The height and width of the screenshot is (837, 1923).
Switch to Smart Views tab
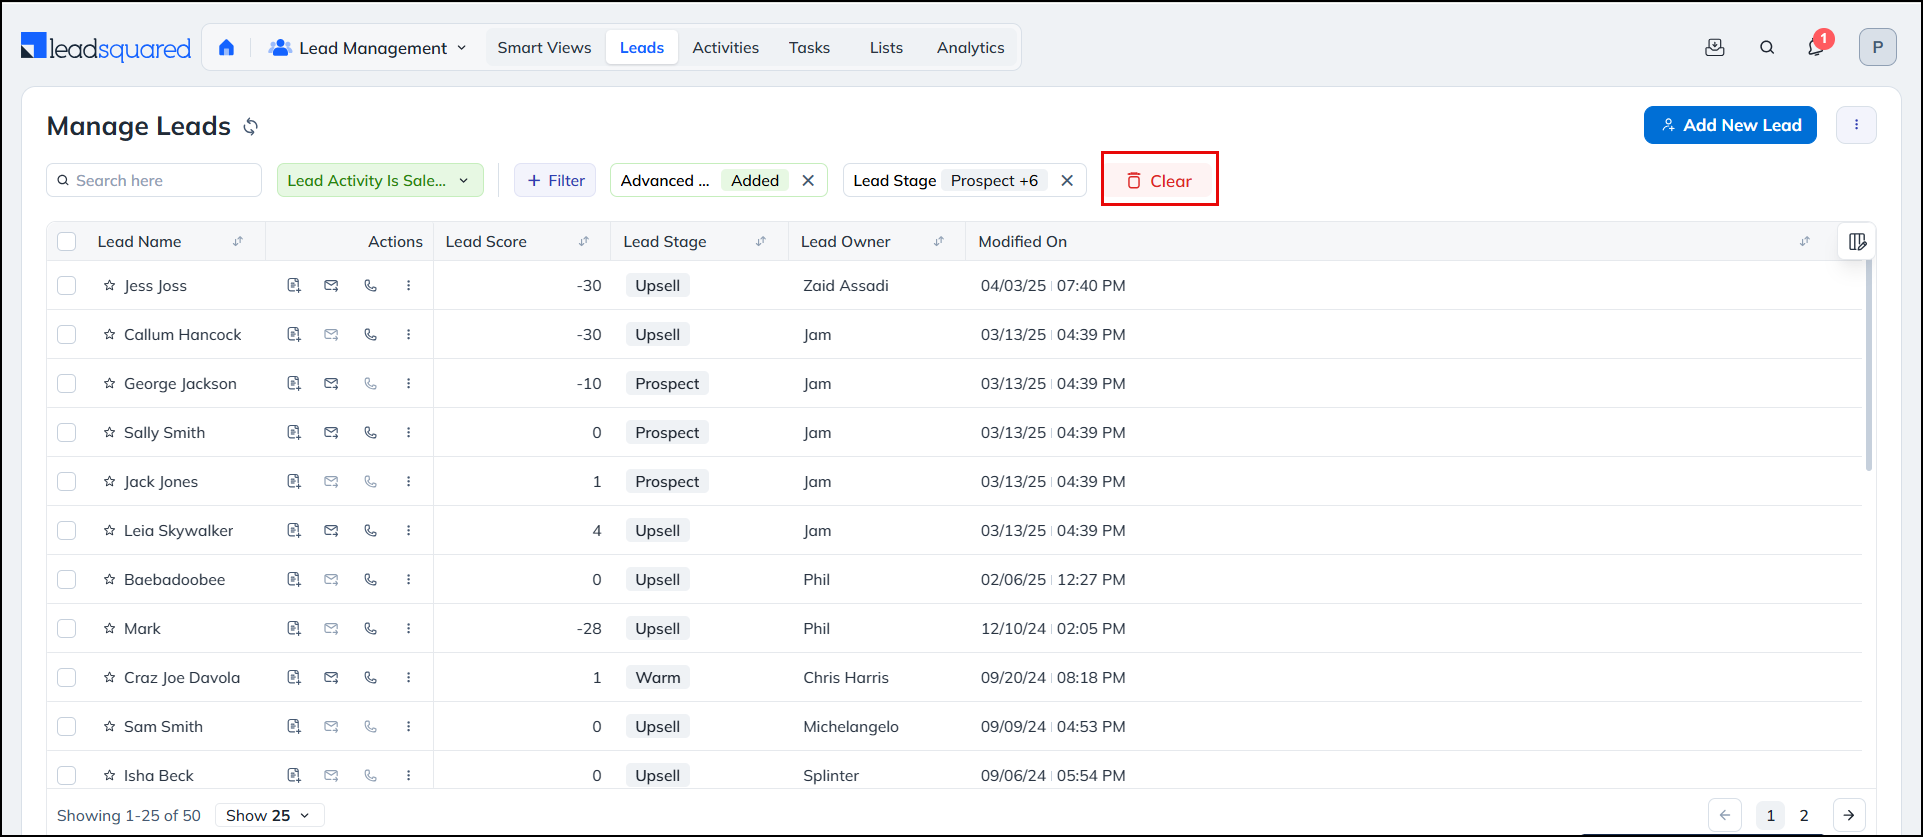coord(544,48)
